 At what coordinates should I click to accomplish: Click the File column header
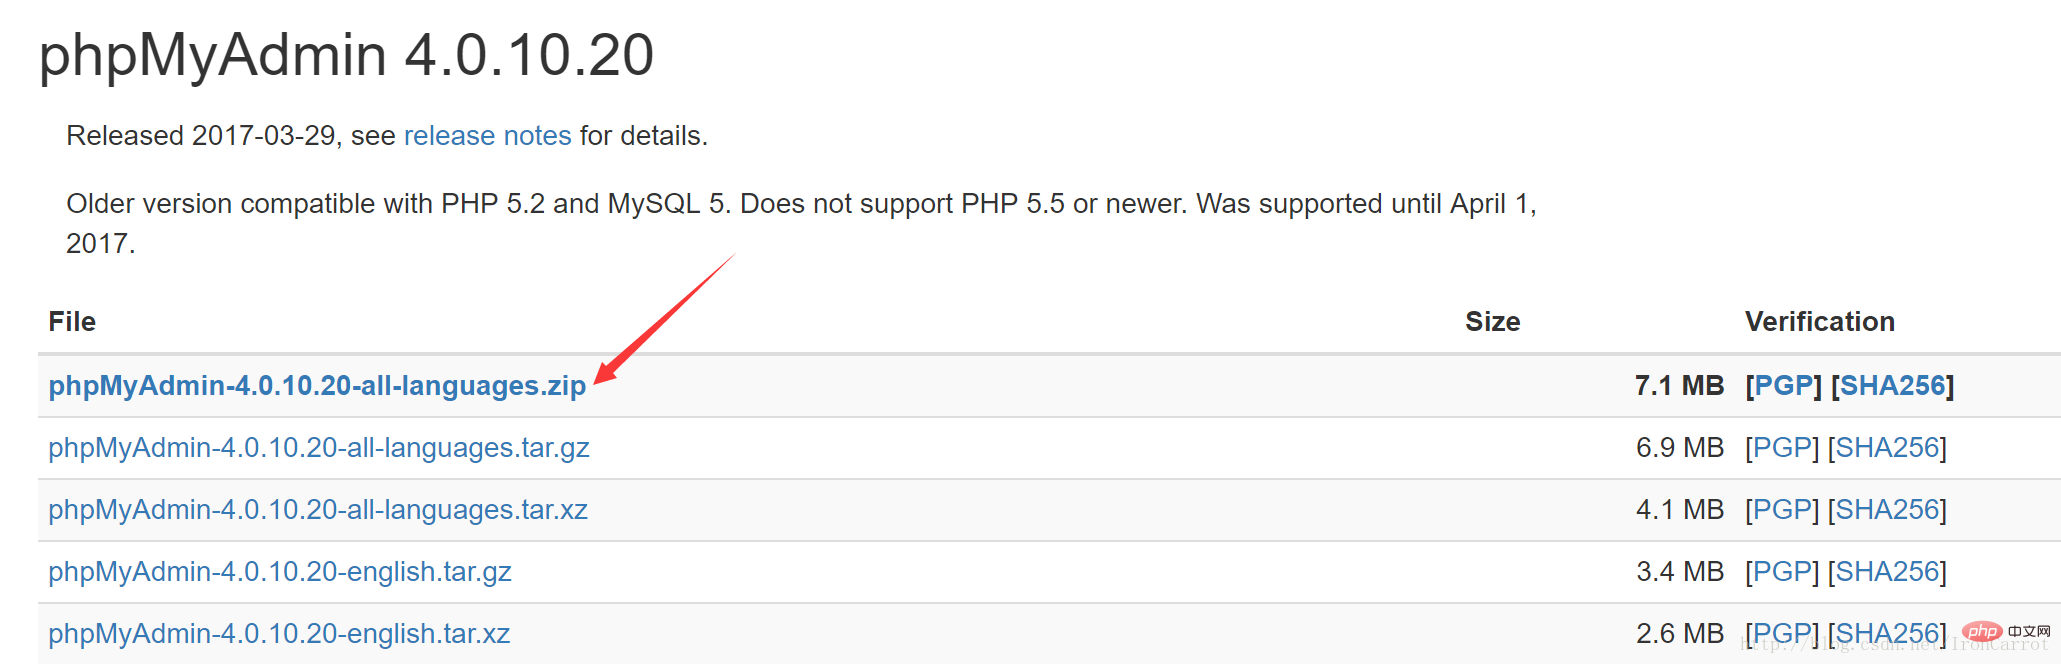(72, 321)
